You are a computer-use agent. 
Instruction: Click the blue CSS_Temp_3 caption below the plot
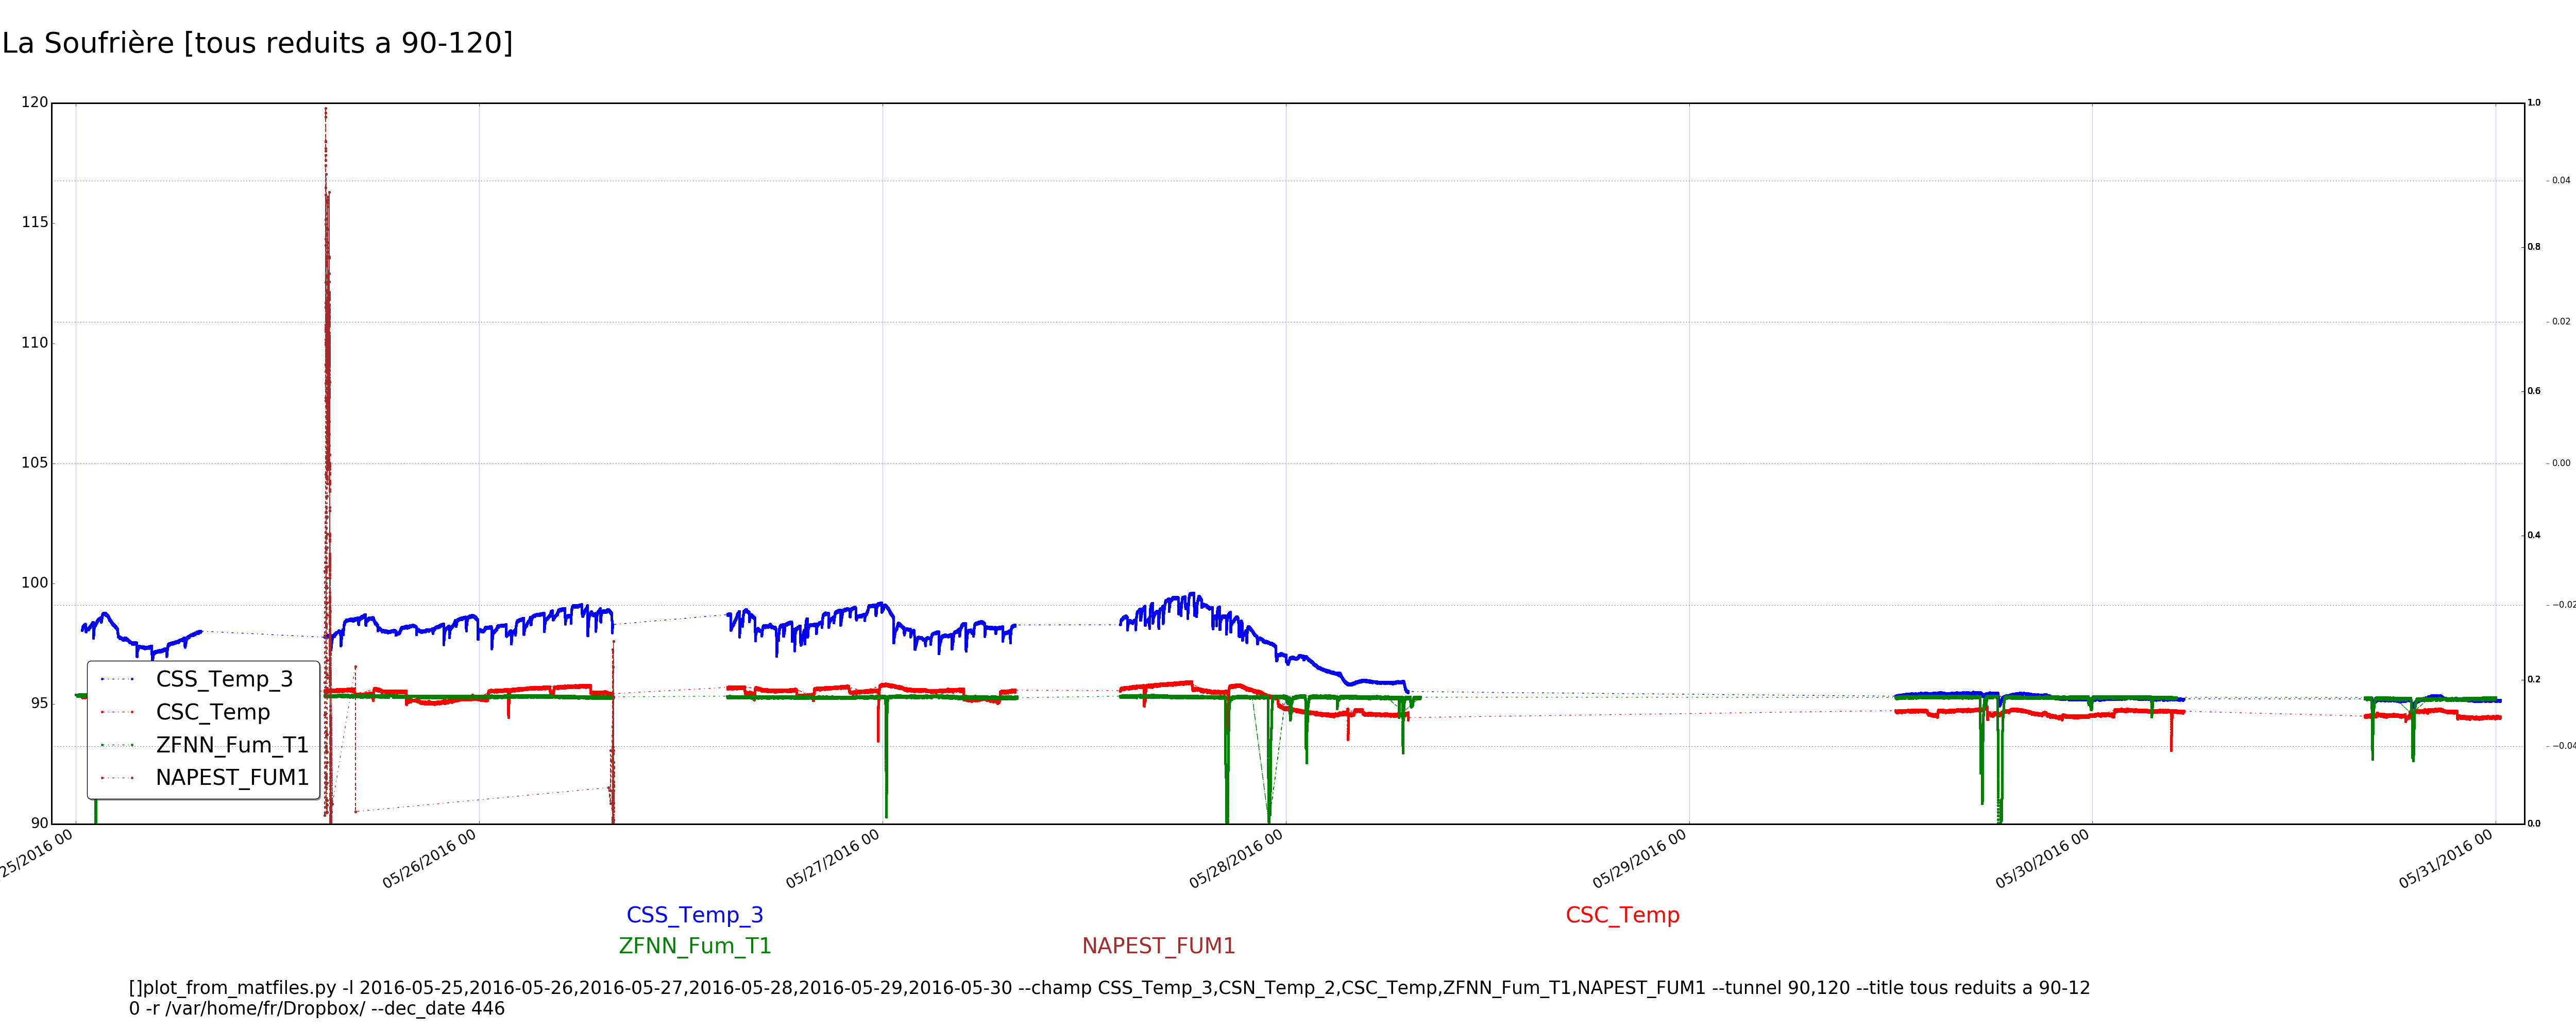click(695, 915)
